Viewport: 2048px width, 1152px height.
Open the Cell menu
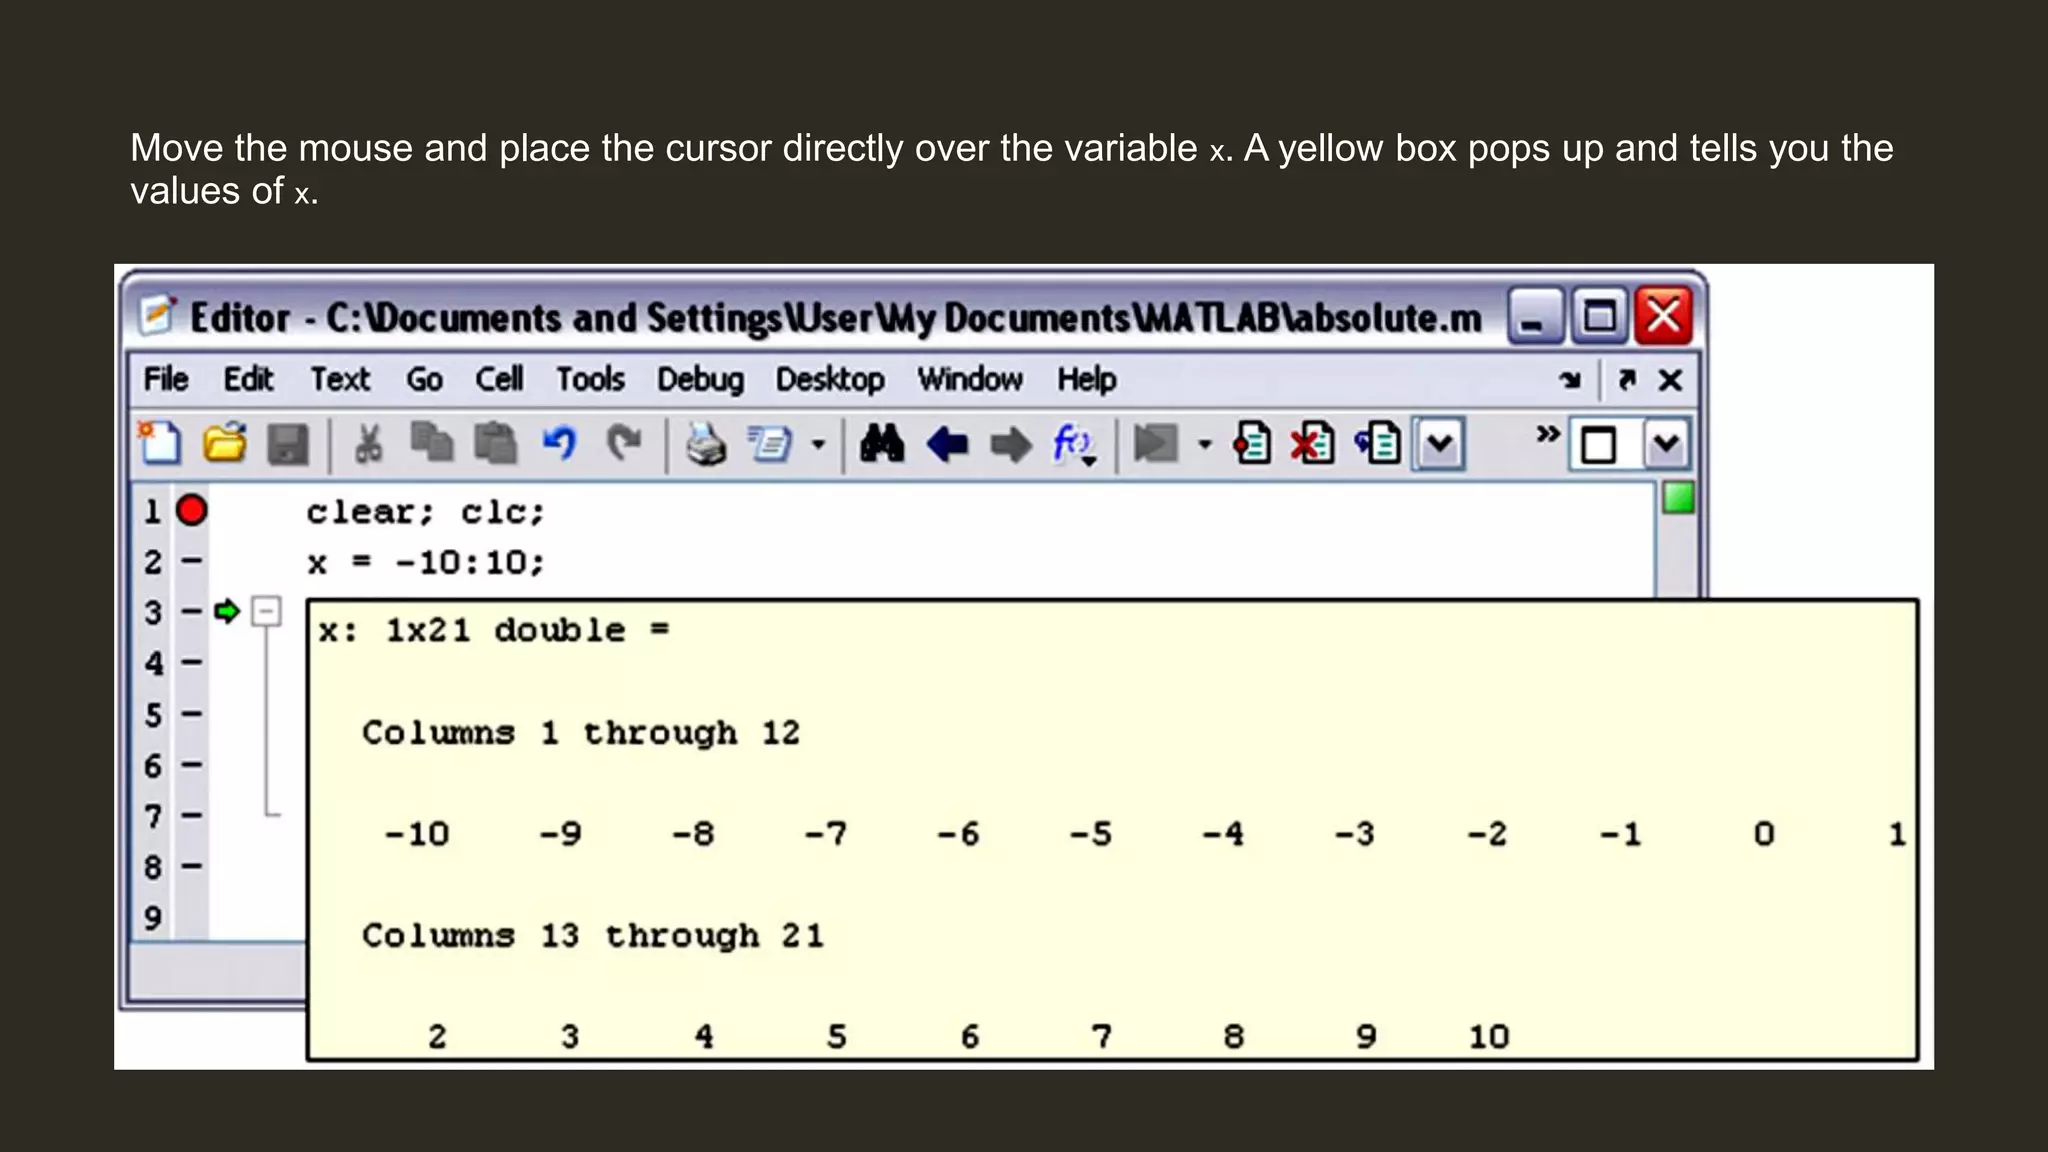point(499,379)
